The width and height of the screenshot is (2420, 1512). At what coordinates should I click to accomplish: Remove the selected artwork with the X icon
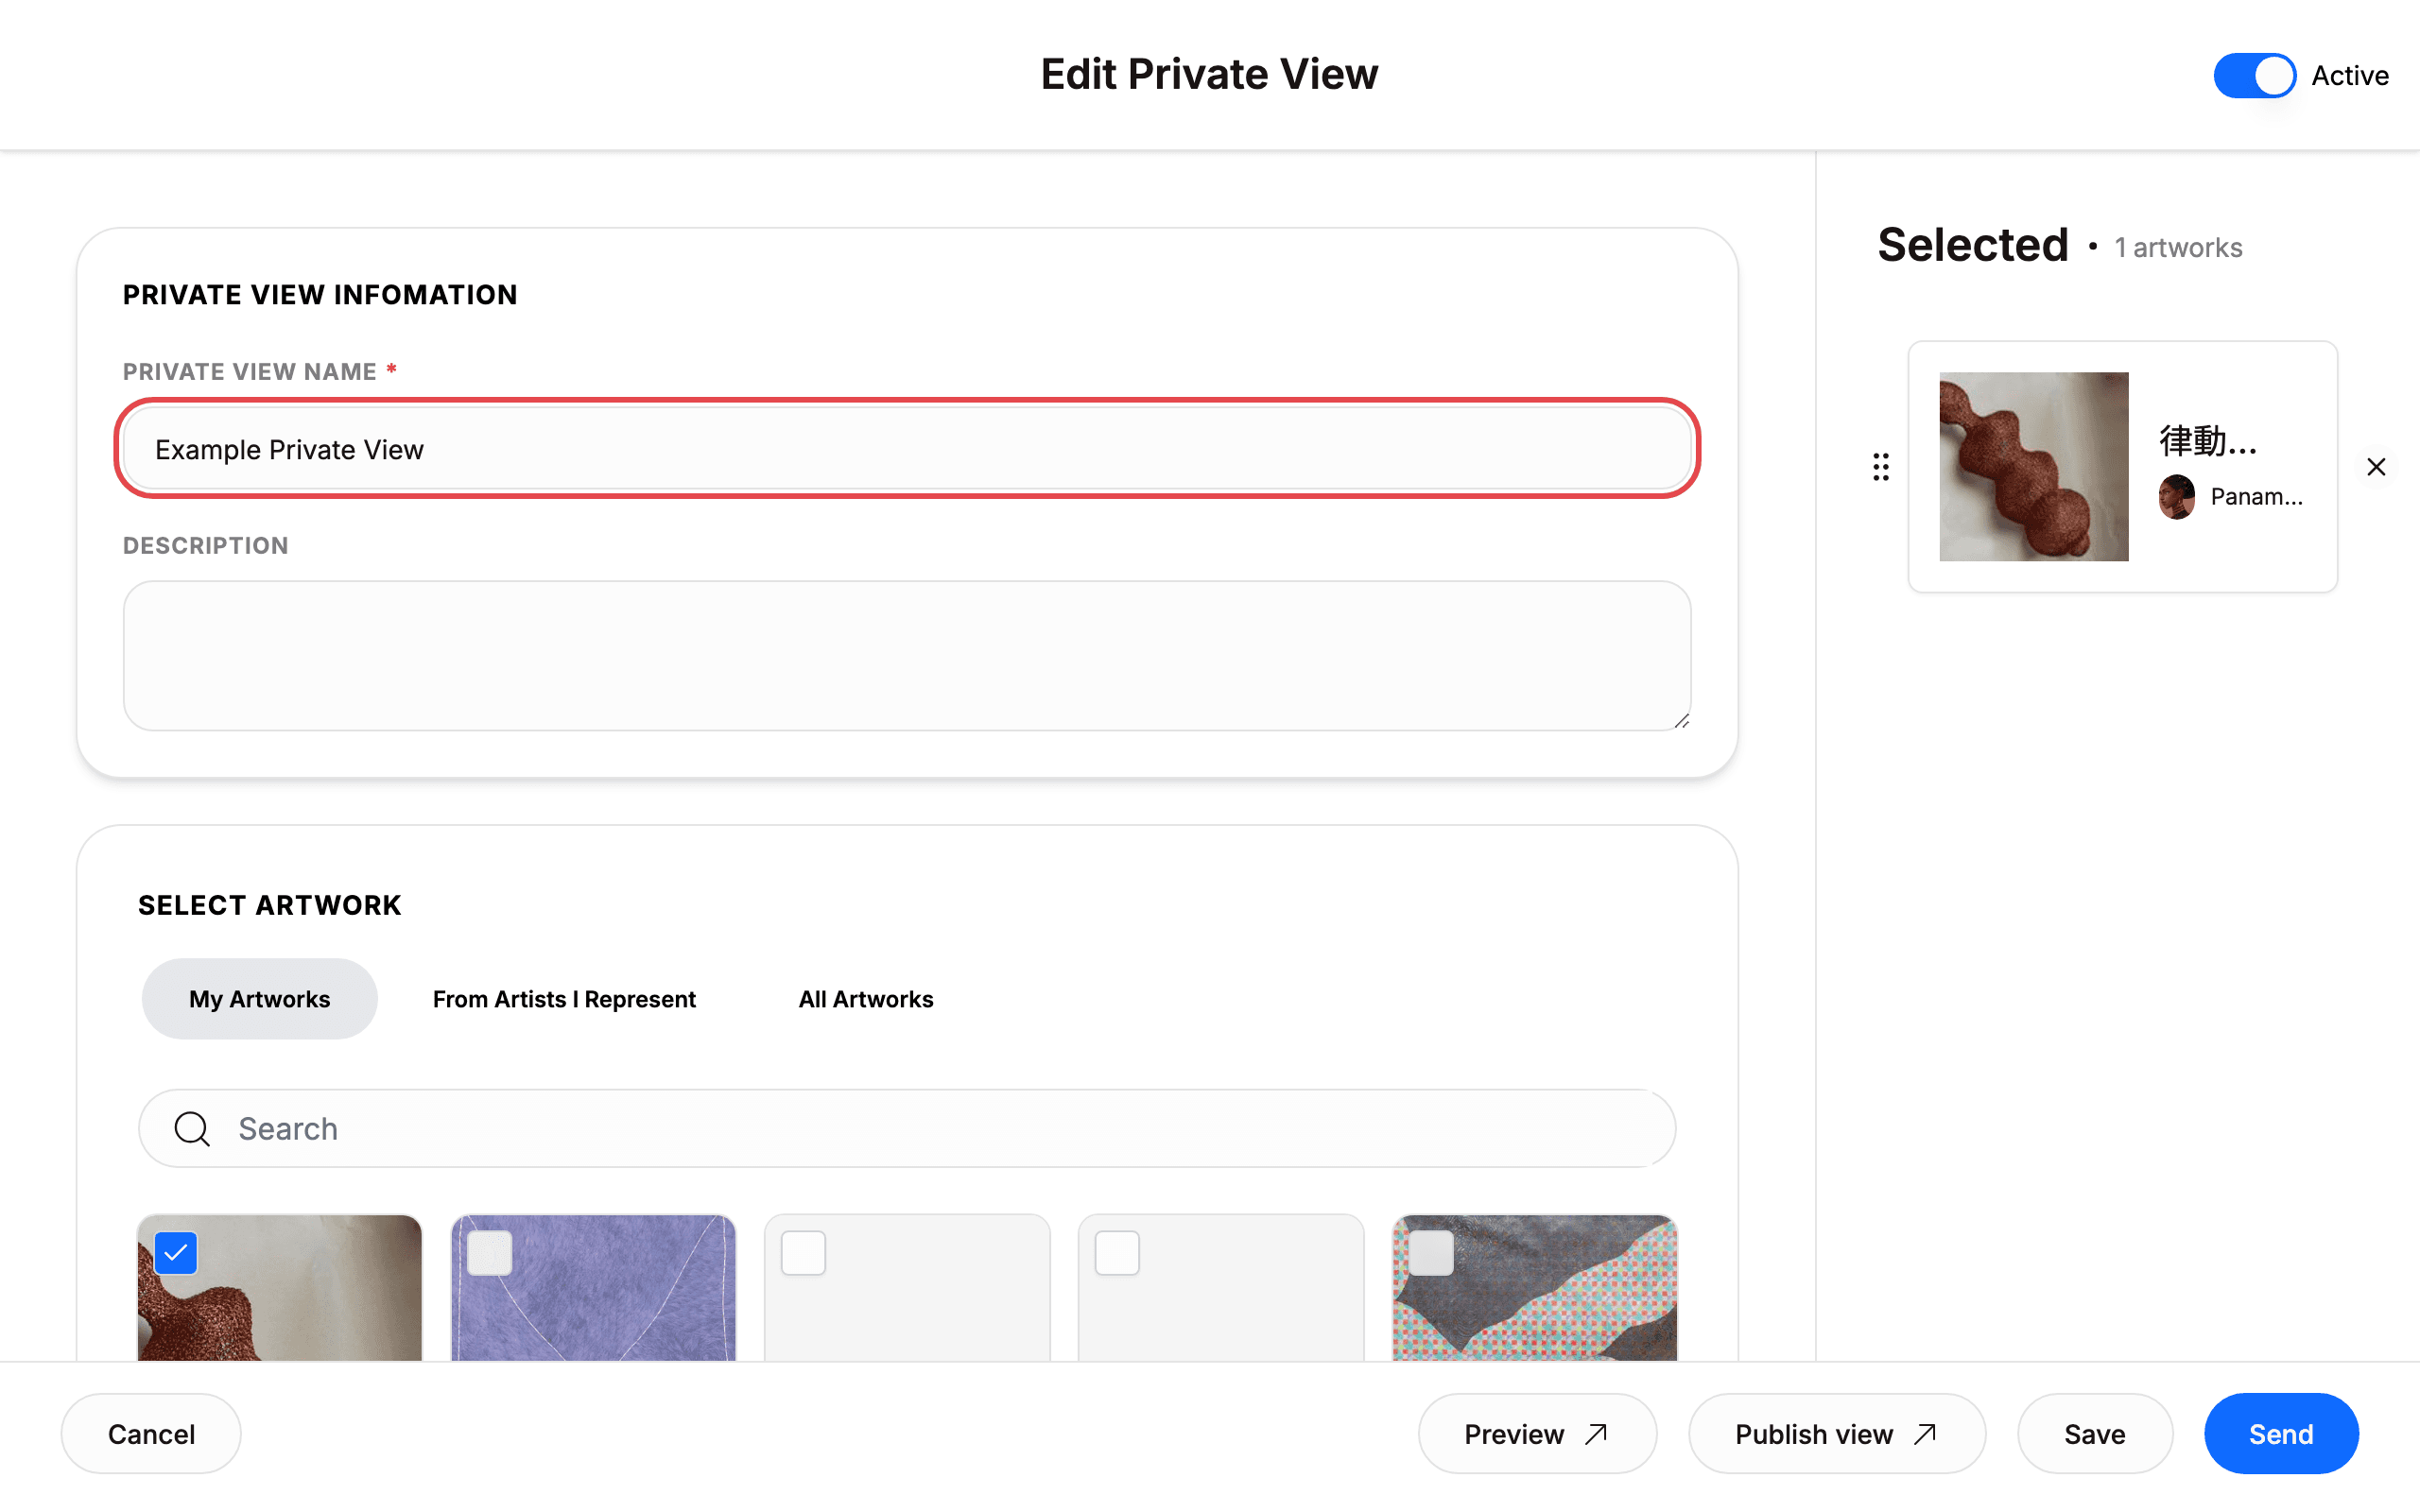[x=2376, y=467]
